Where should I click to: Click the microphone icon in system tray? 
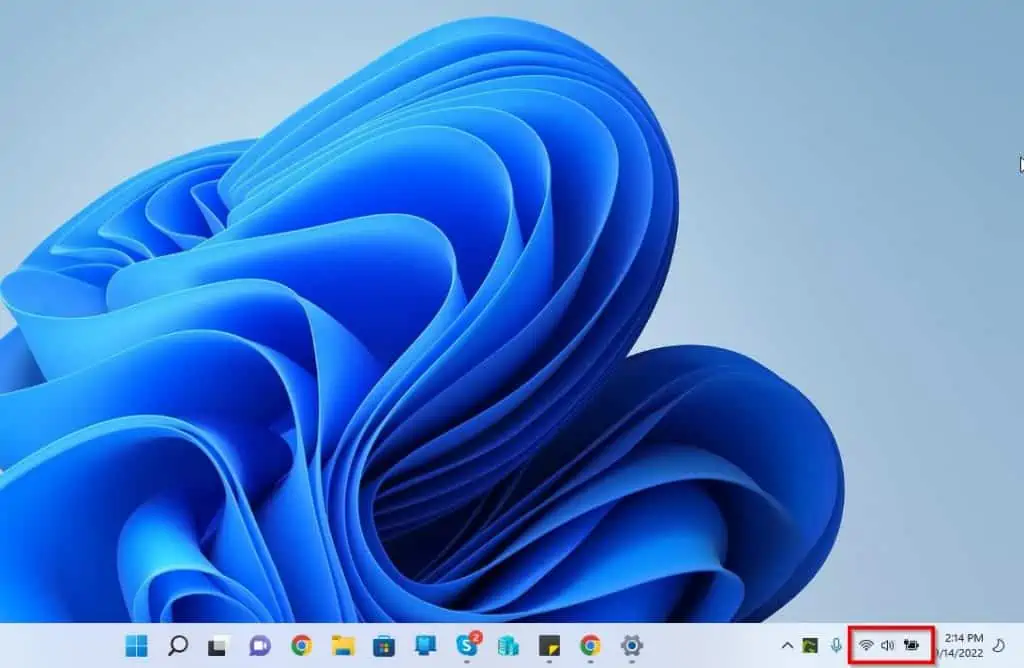point(836,646)
